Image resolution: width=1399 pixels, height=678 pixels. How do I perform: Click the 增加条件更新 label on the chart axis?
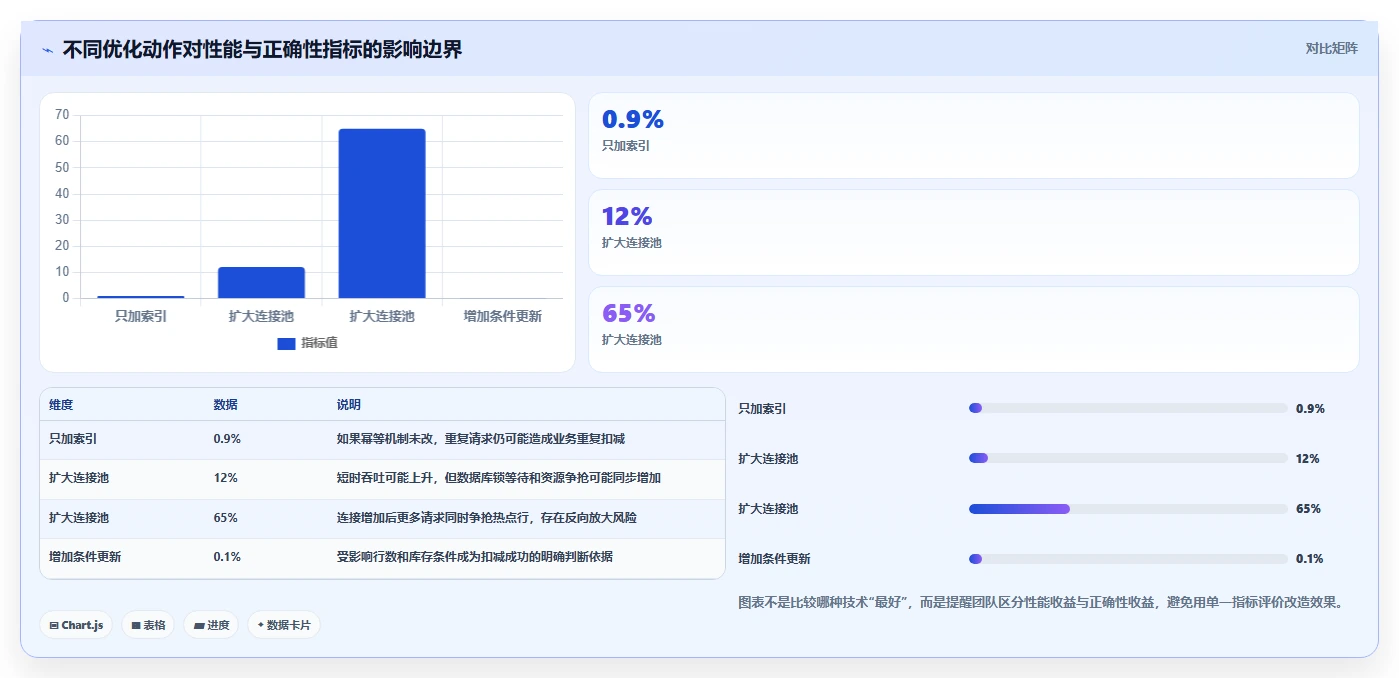[503, 316]
